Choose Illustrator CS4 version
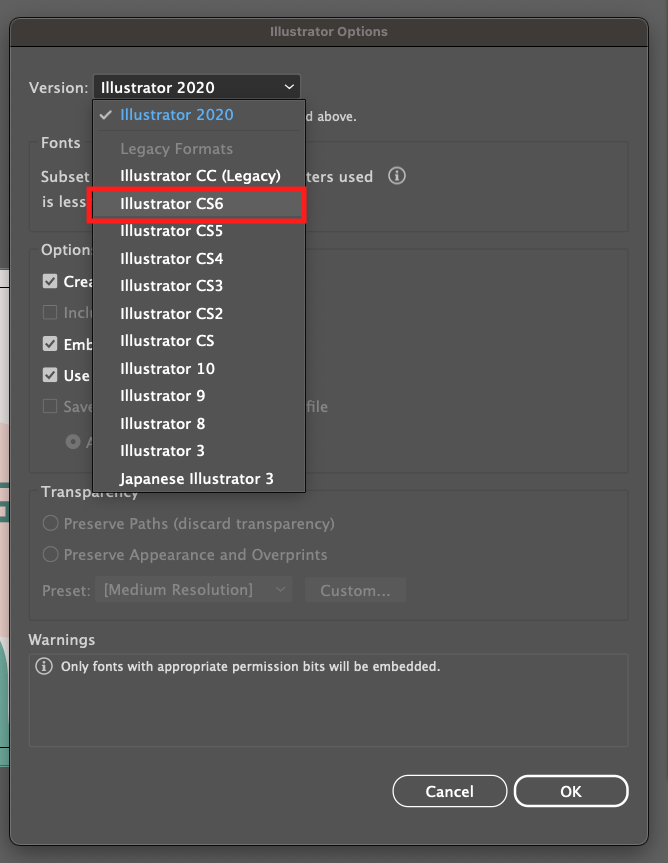The height and width of the screenshot is (863, 668). (199, 259)
